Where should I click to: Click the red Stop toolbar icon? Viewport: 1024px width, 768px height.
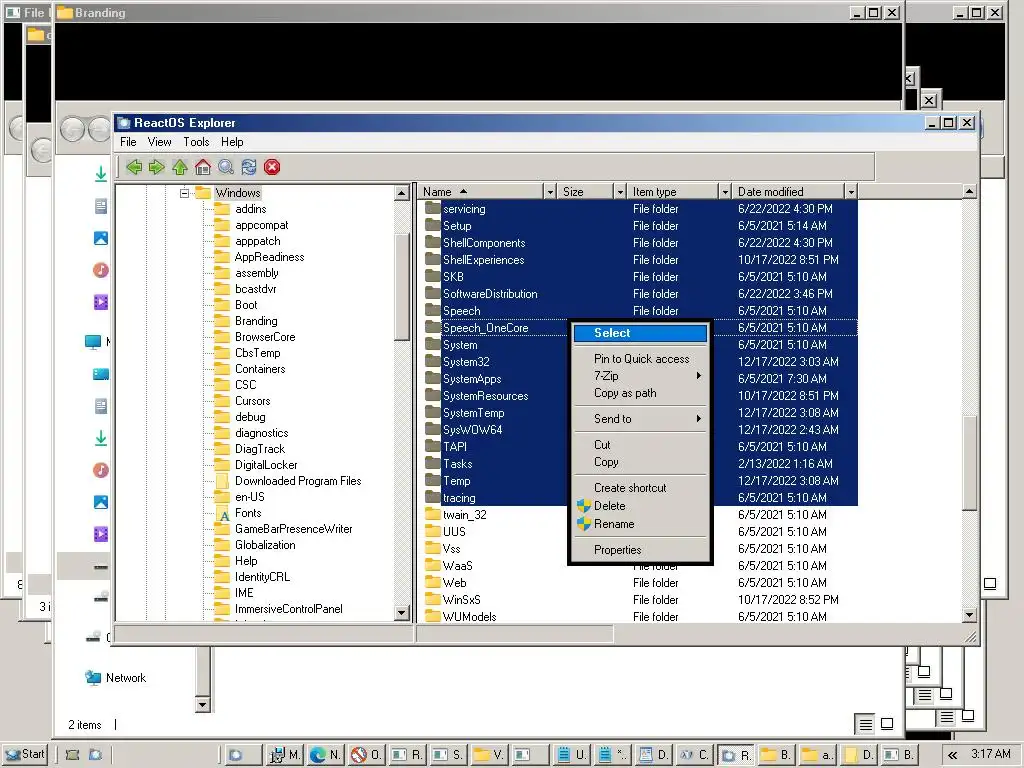(272, 167)
